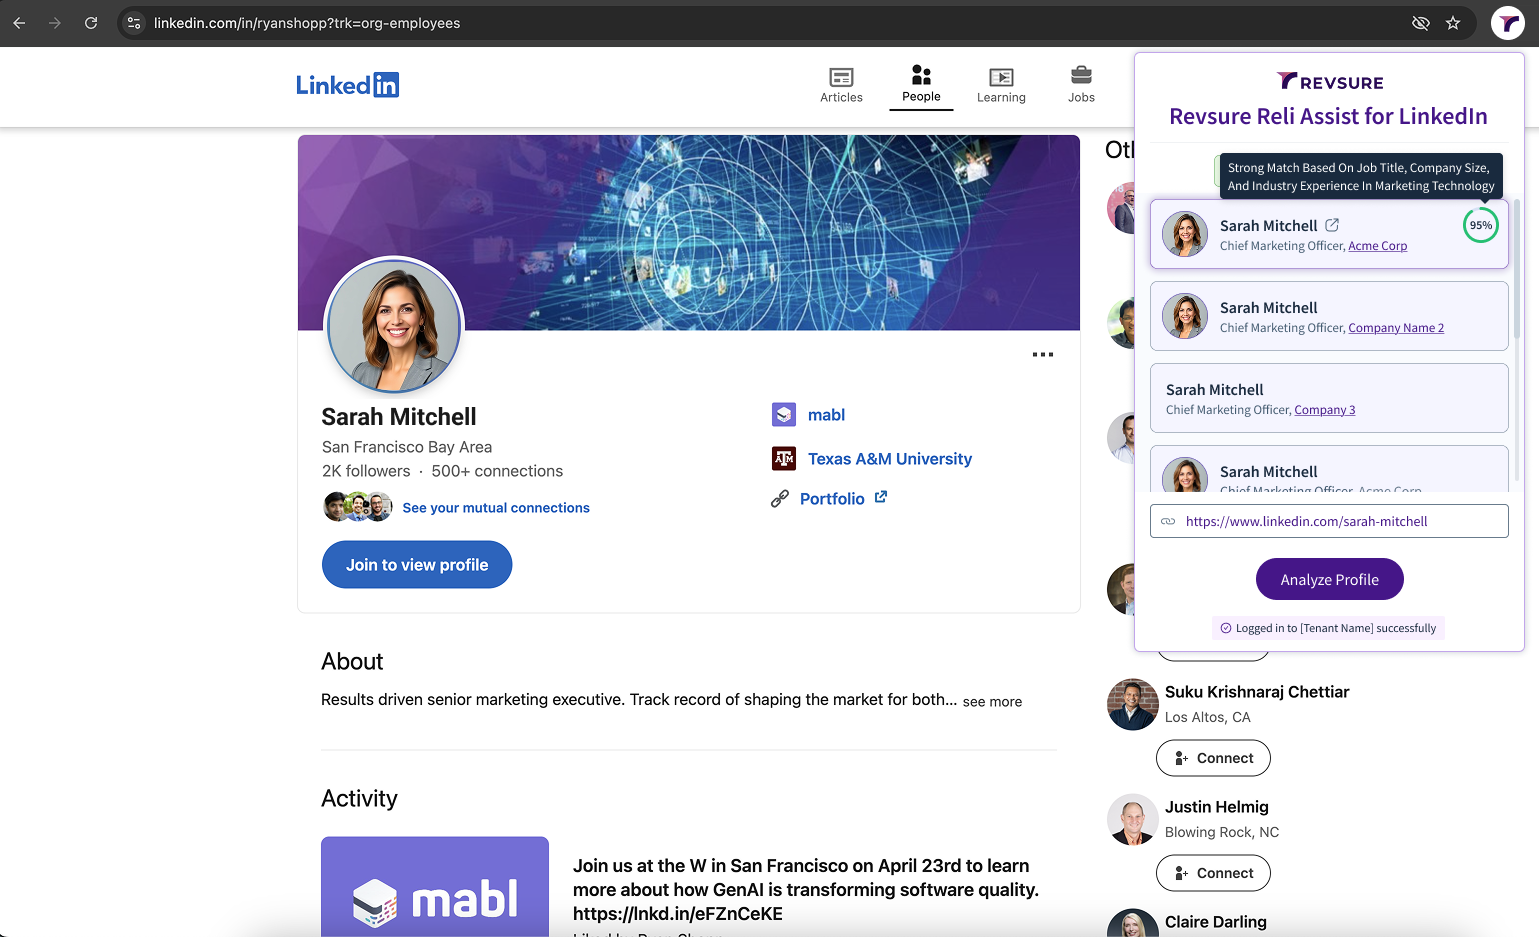Open the GenAI event post title

pyautogui.click(x=806, y=890)
